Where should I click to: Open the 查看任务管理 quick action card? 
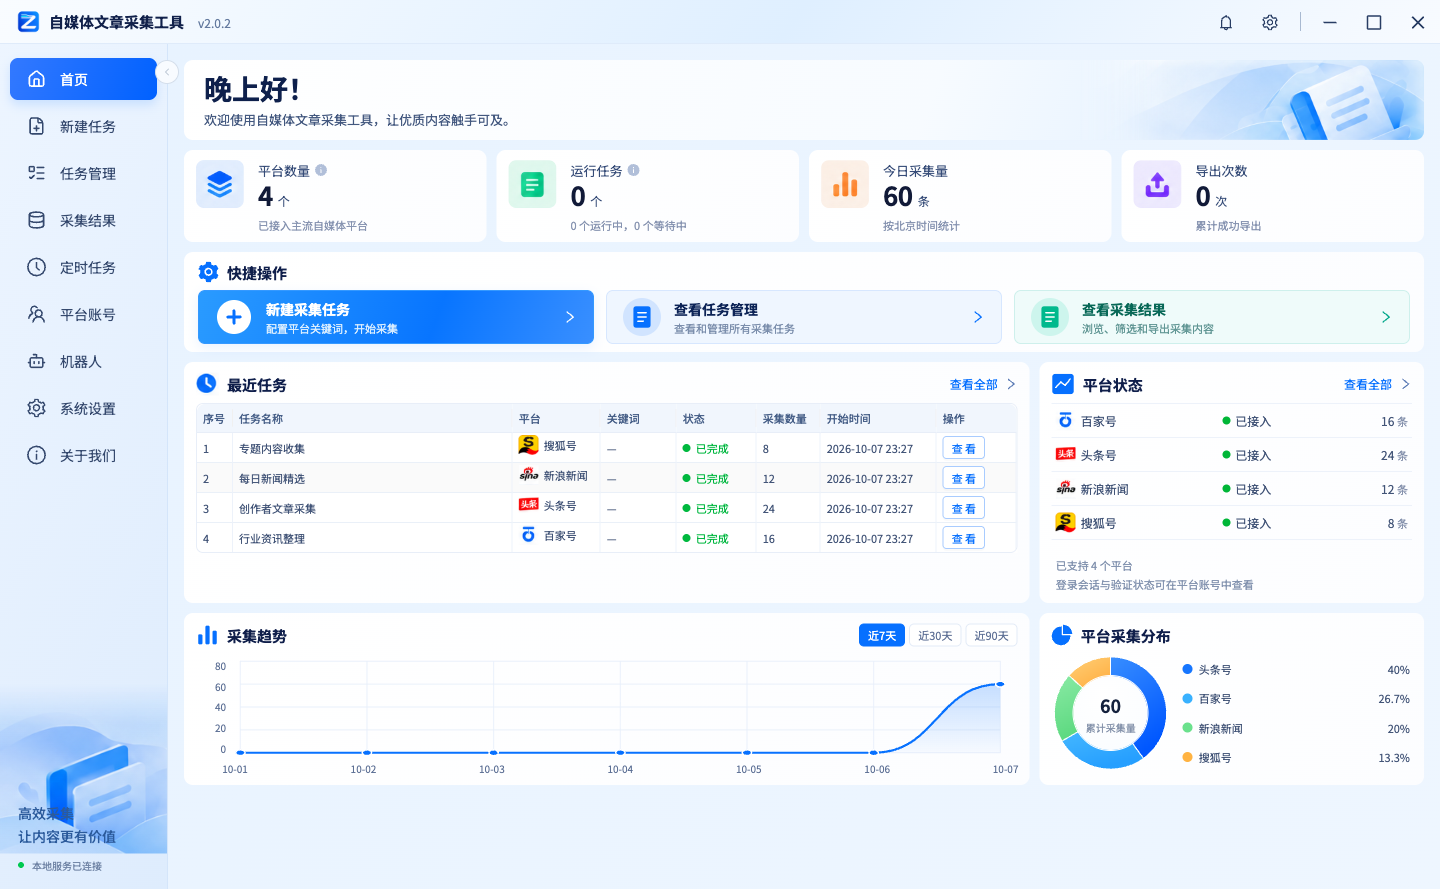804,317
